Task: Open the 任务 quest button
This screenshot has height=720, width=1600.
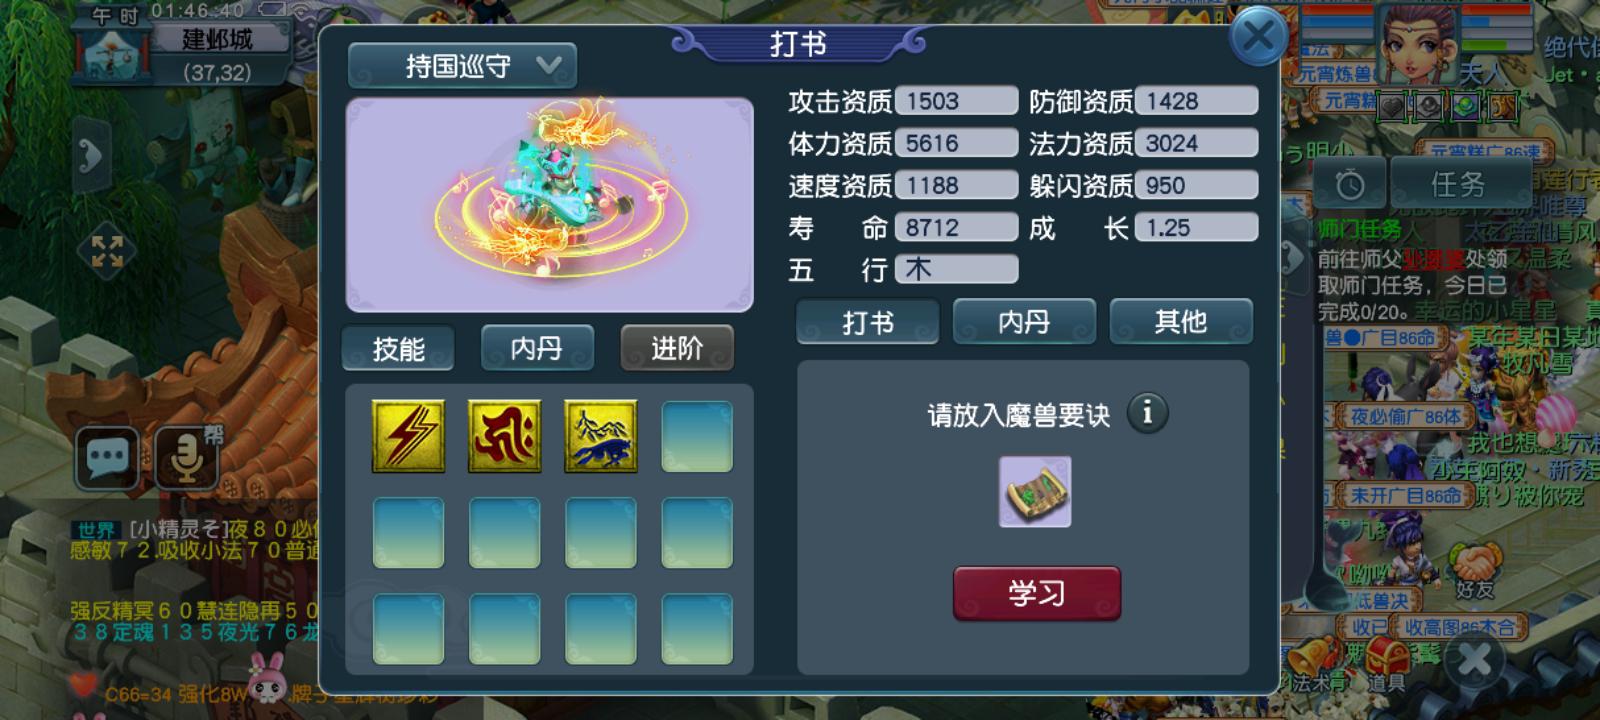Action: click(x=1458, y=184)
